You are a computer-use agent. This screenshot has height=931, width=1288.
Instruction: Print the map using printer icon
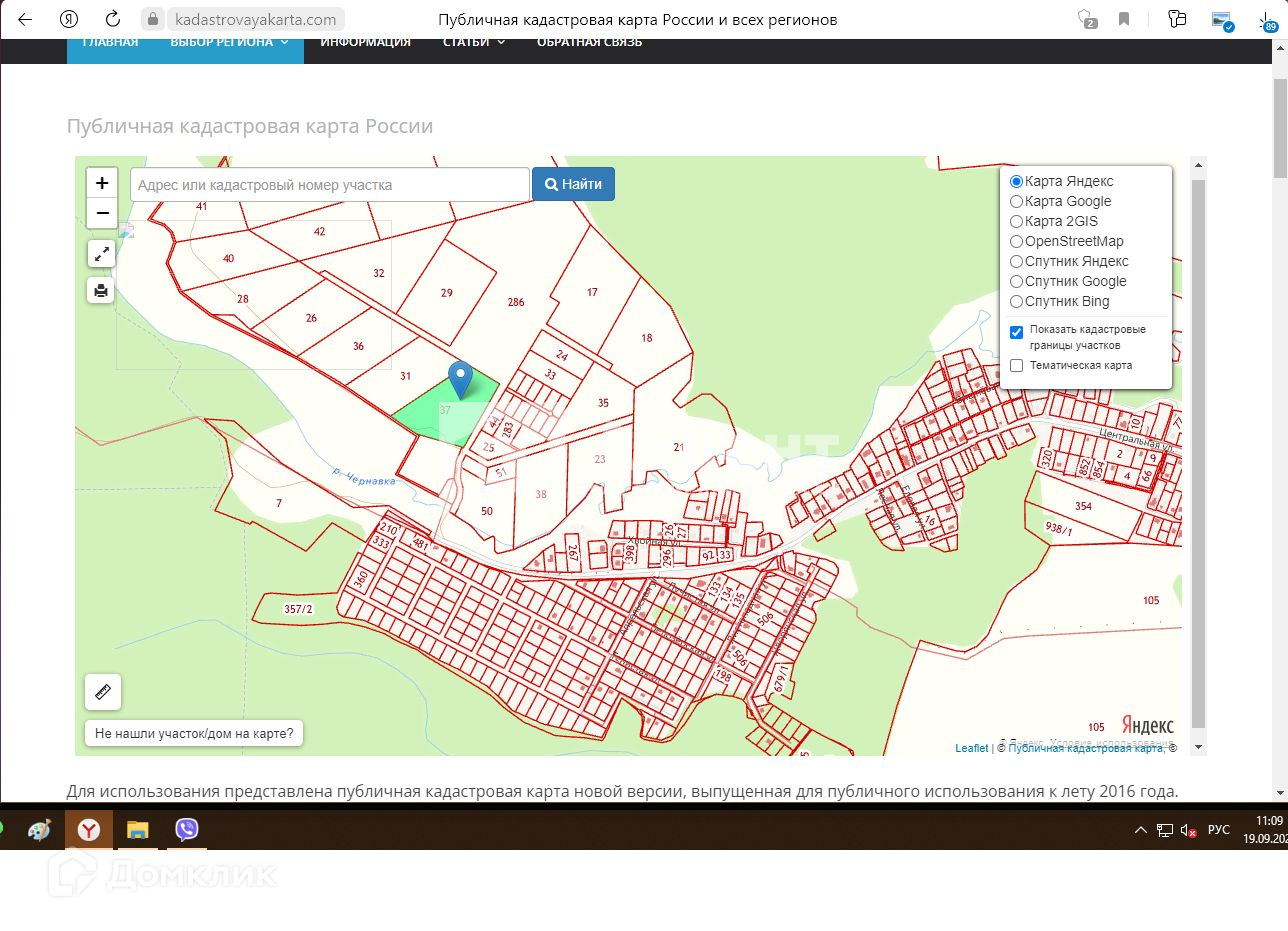point(101,291)
